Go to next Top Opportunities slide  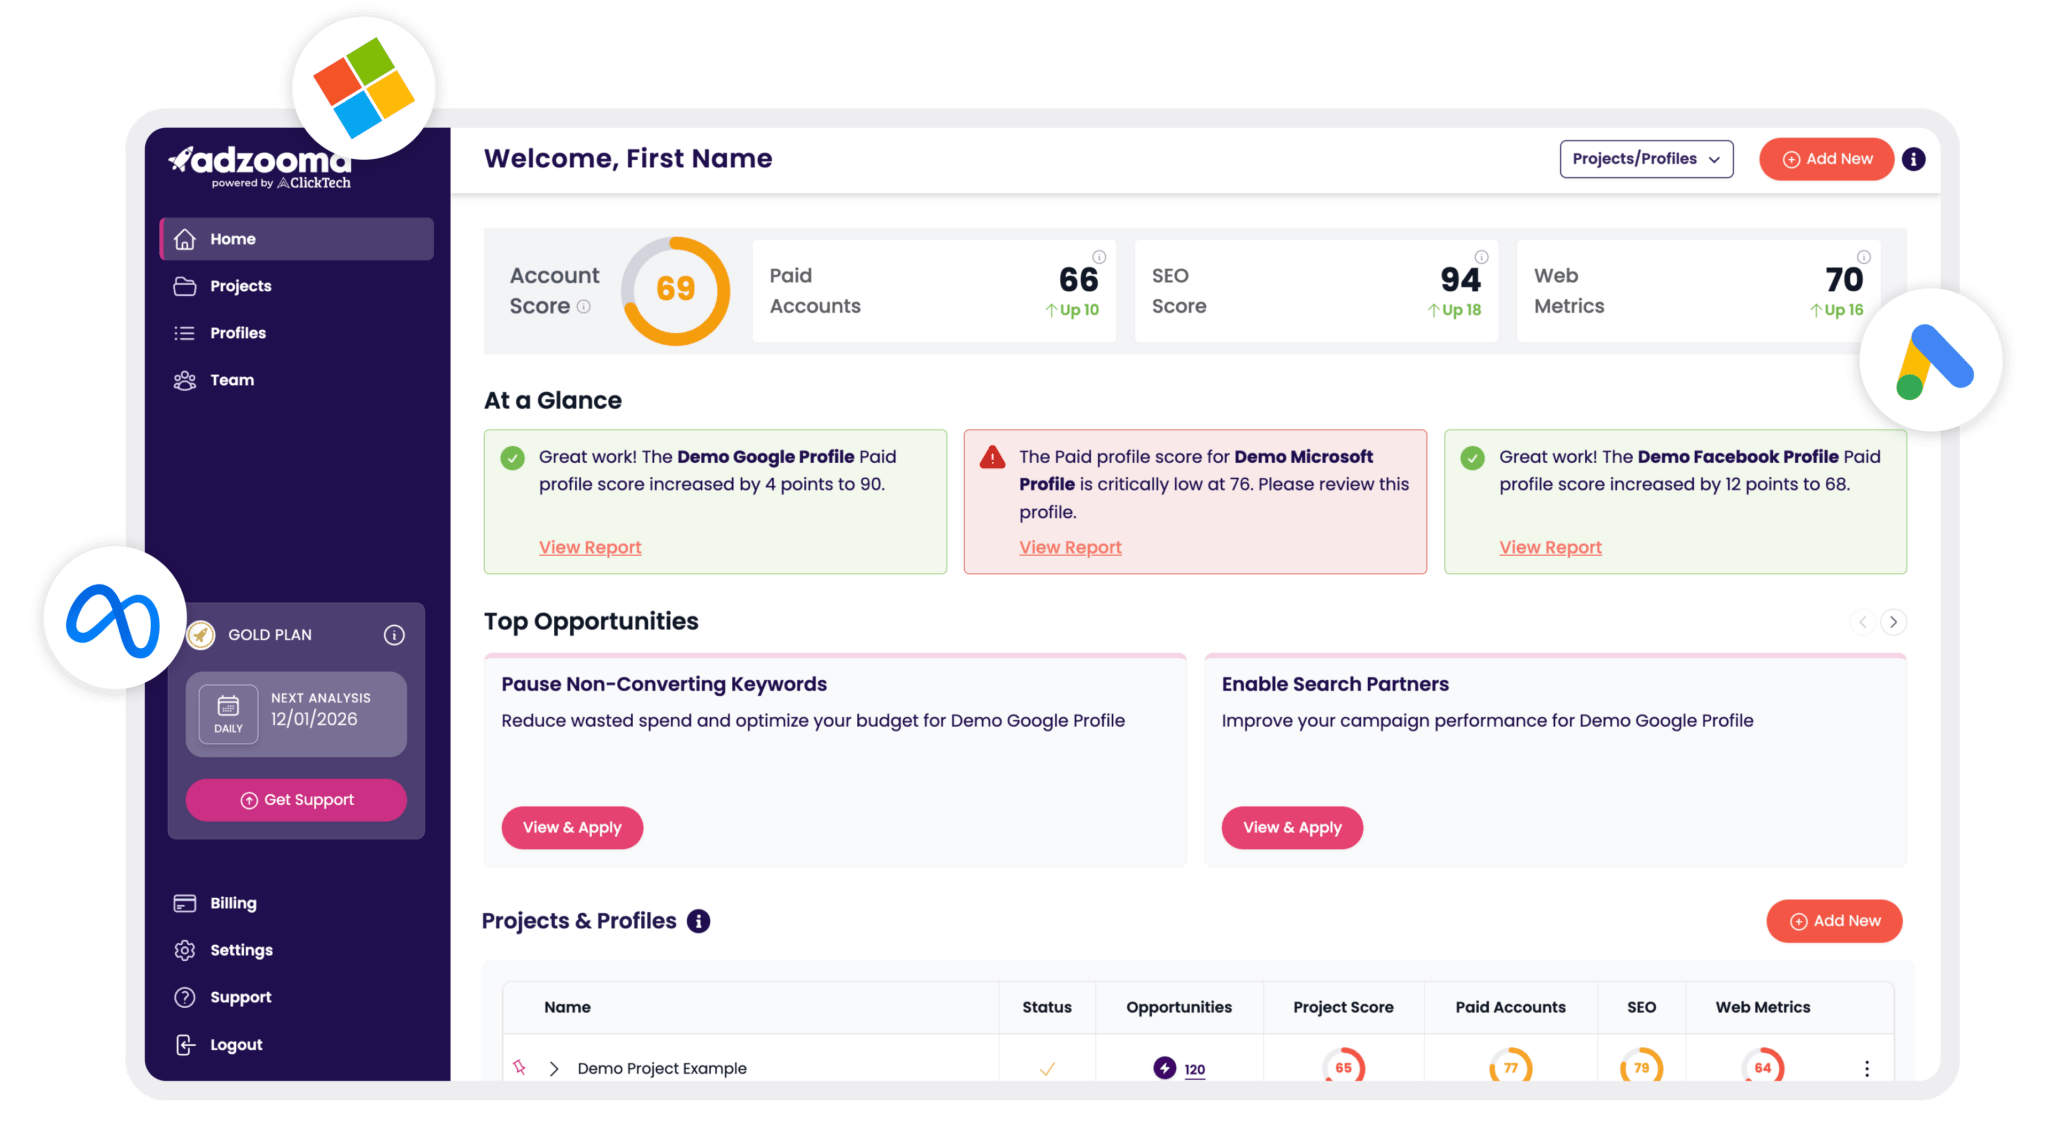(x=1893, y=622)
